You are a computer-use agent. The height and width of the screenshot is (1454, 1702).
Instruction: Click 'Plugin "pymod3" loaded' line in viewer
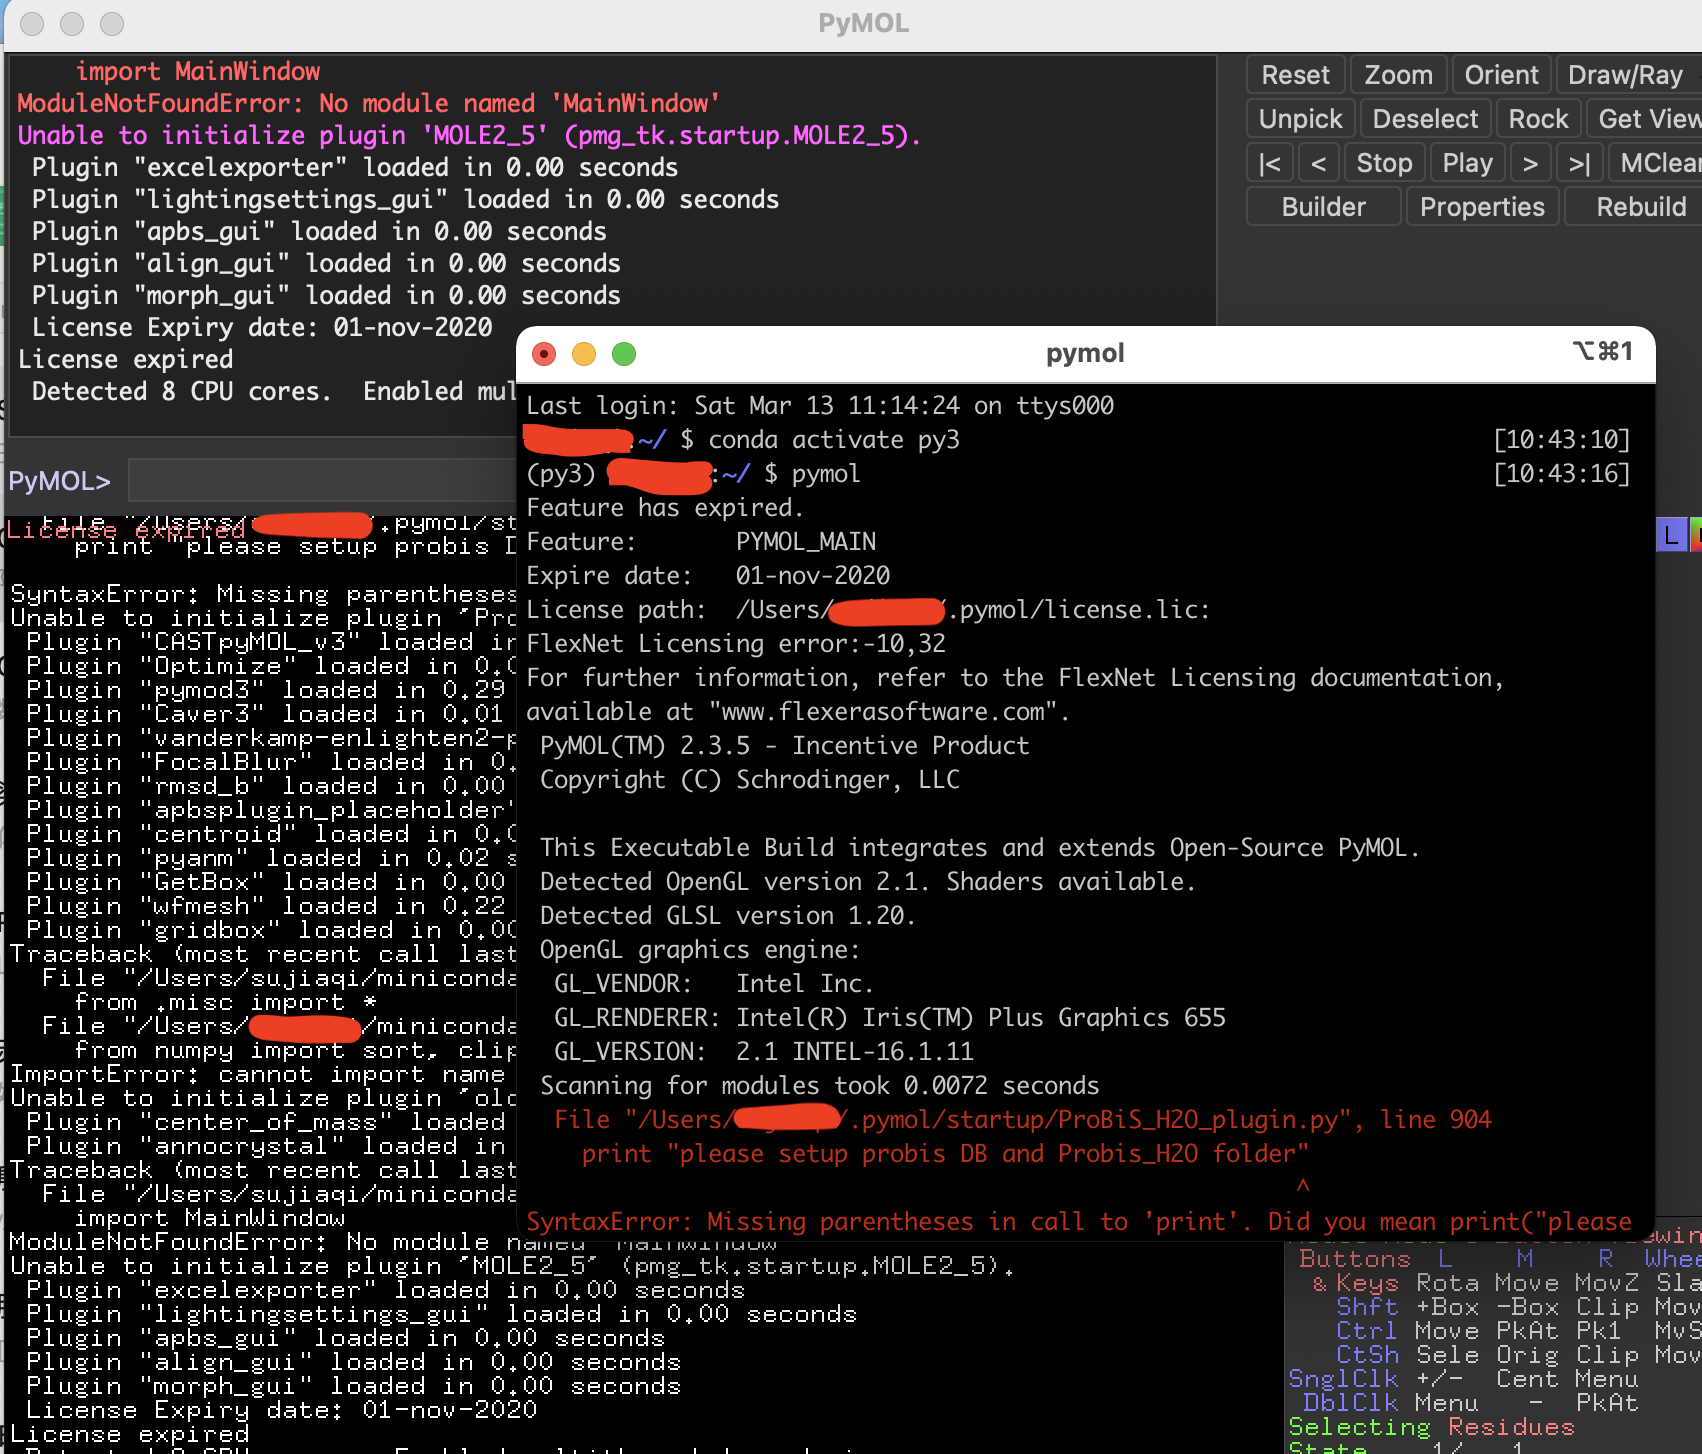pyautogui.click(x=265, y=691)
